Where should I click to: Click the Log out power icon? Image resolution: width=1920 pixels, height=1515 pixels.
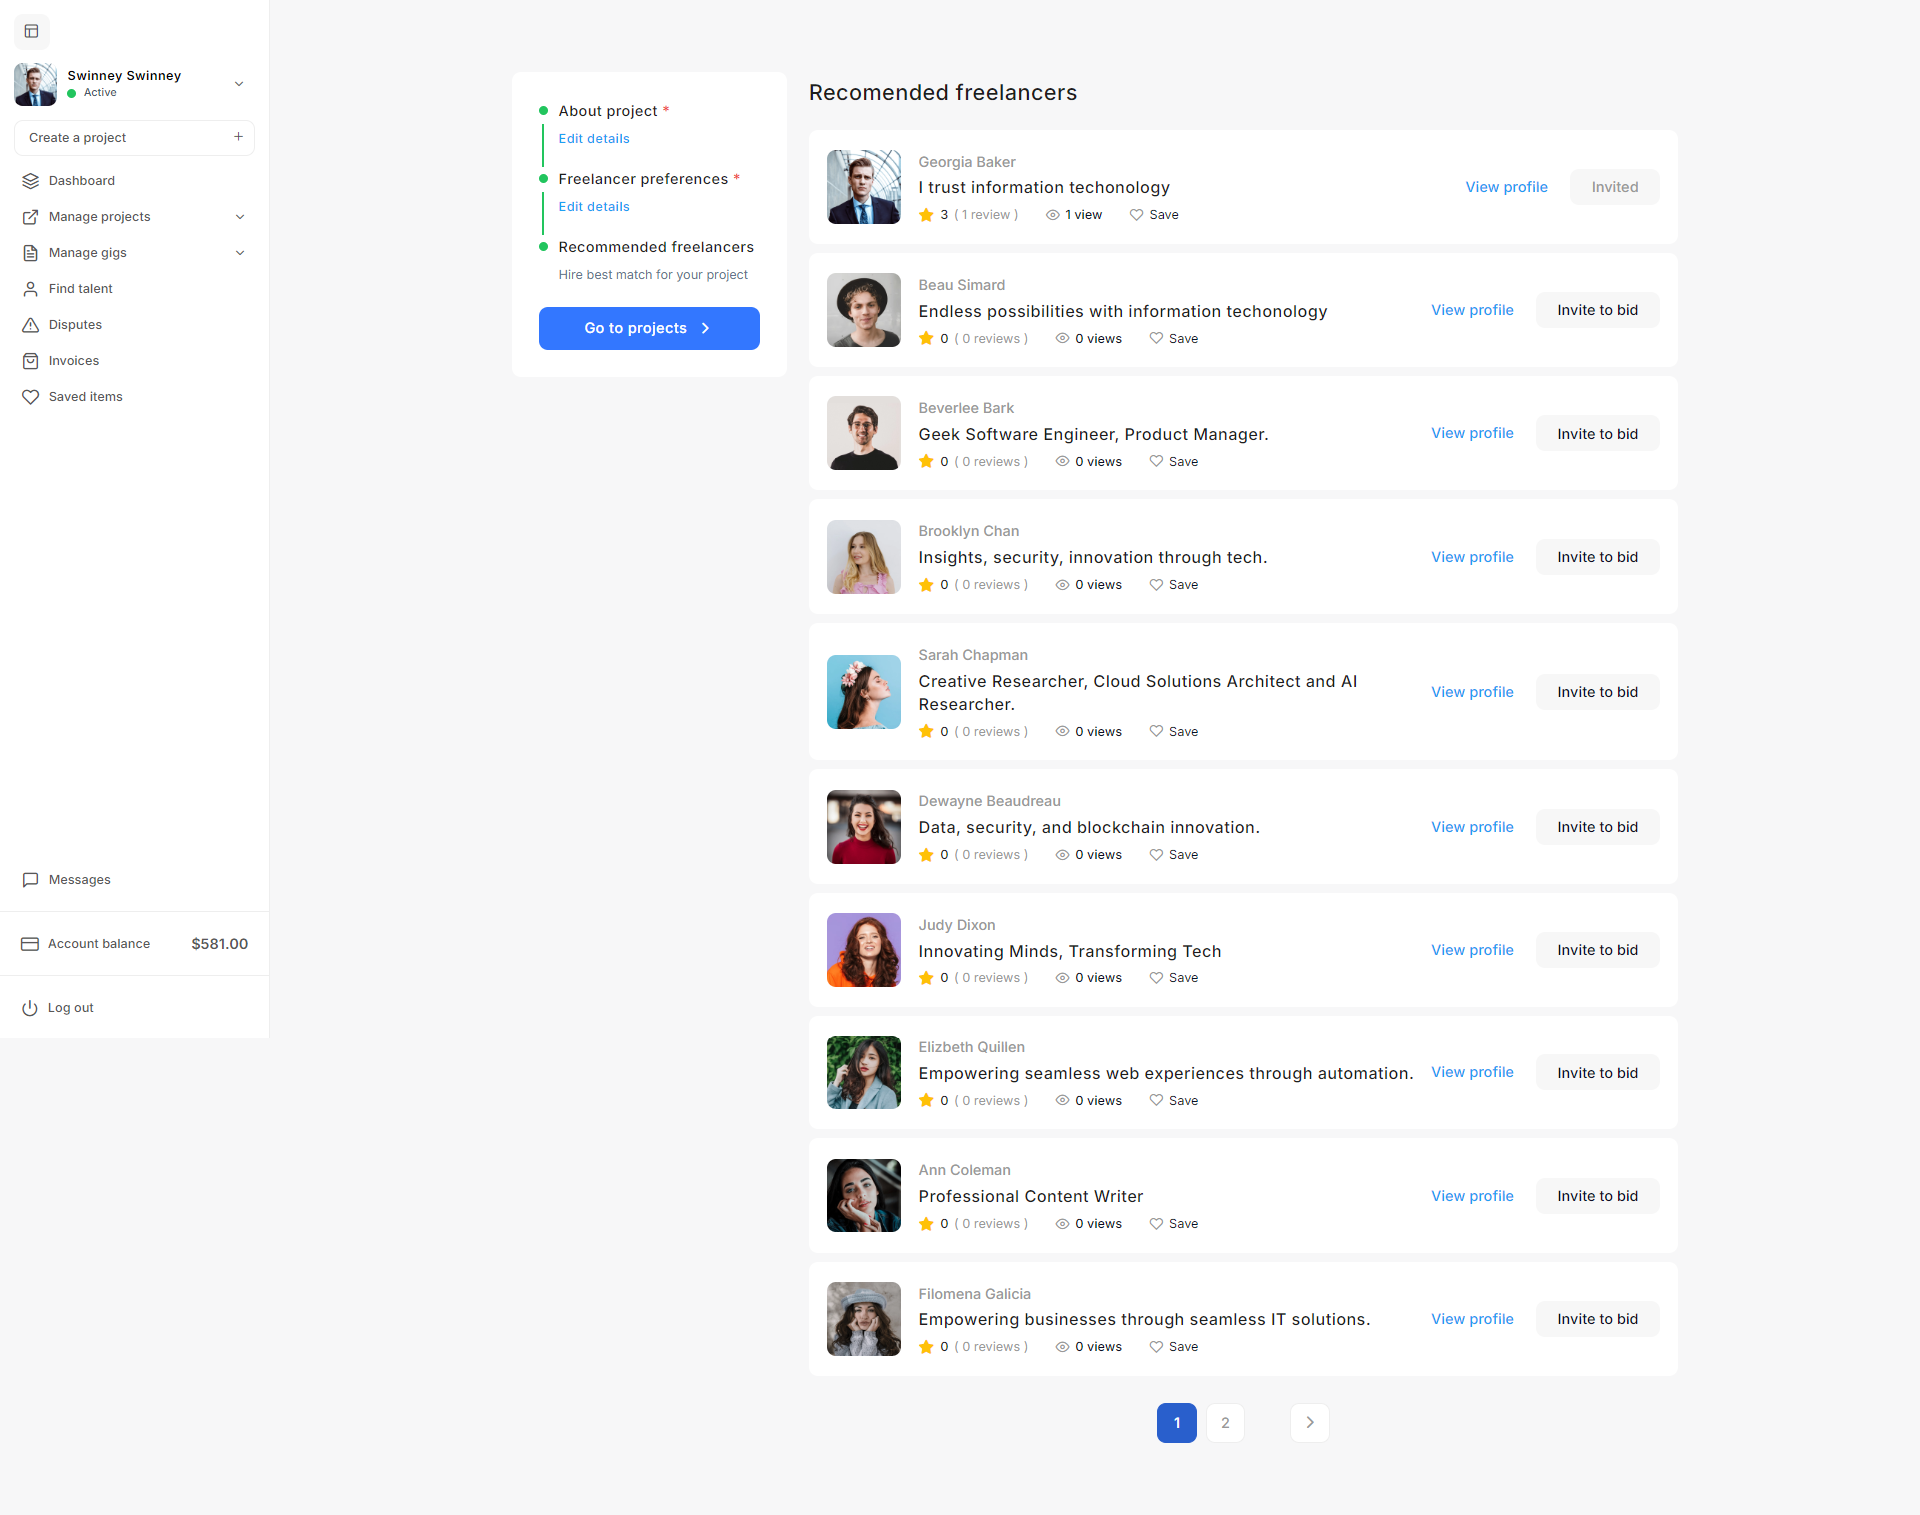tap(30, 1008)
